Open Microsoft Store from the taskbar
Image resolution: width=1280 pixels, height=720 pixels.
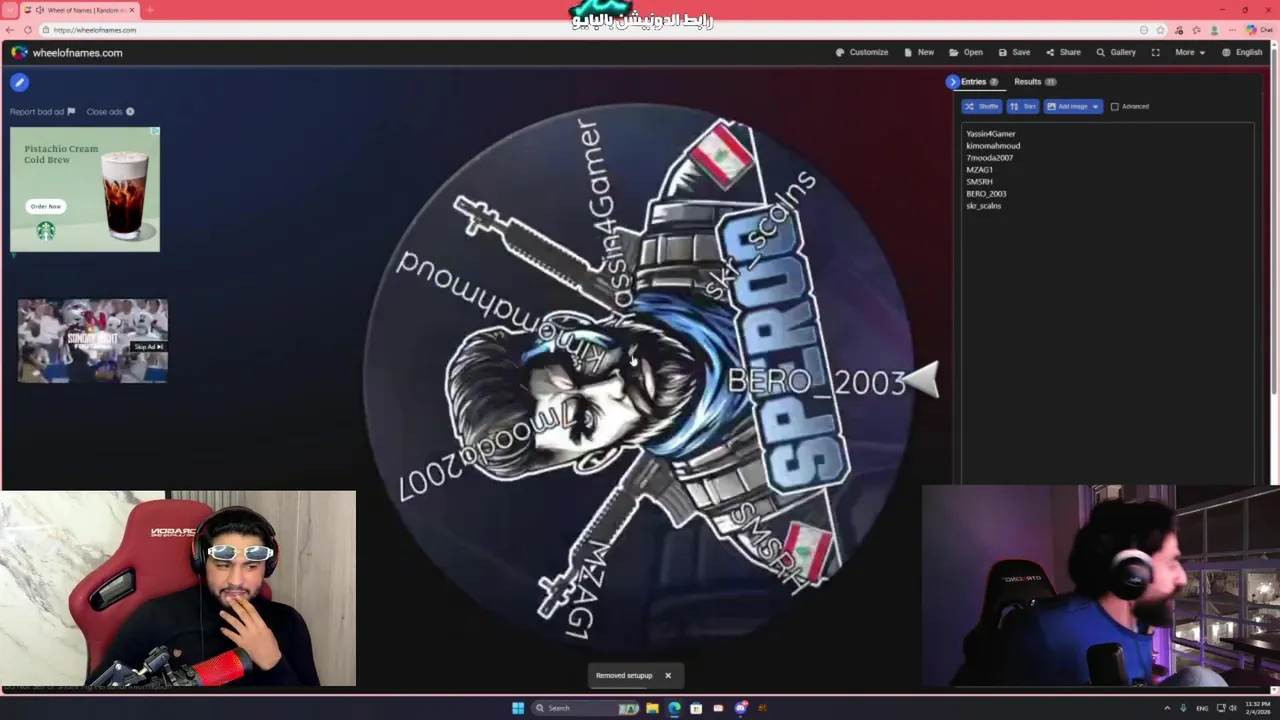pos(696,708)
